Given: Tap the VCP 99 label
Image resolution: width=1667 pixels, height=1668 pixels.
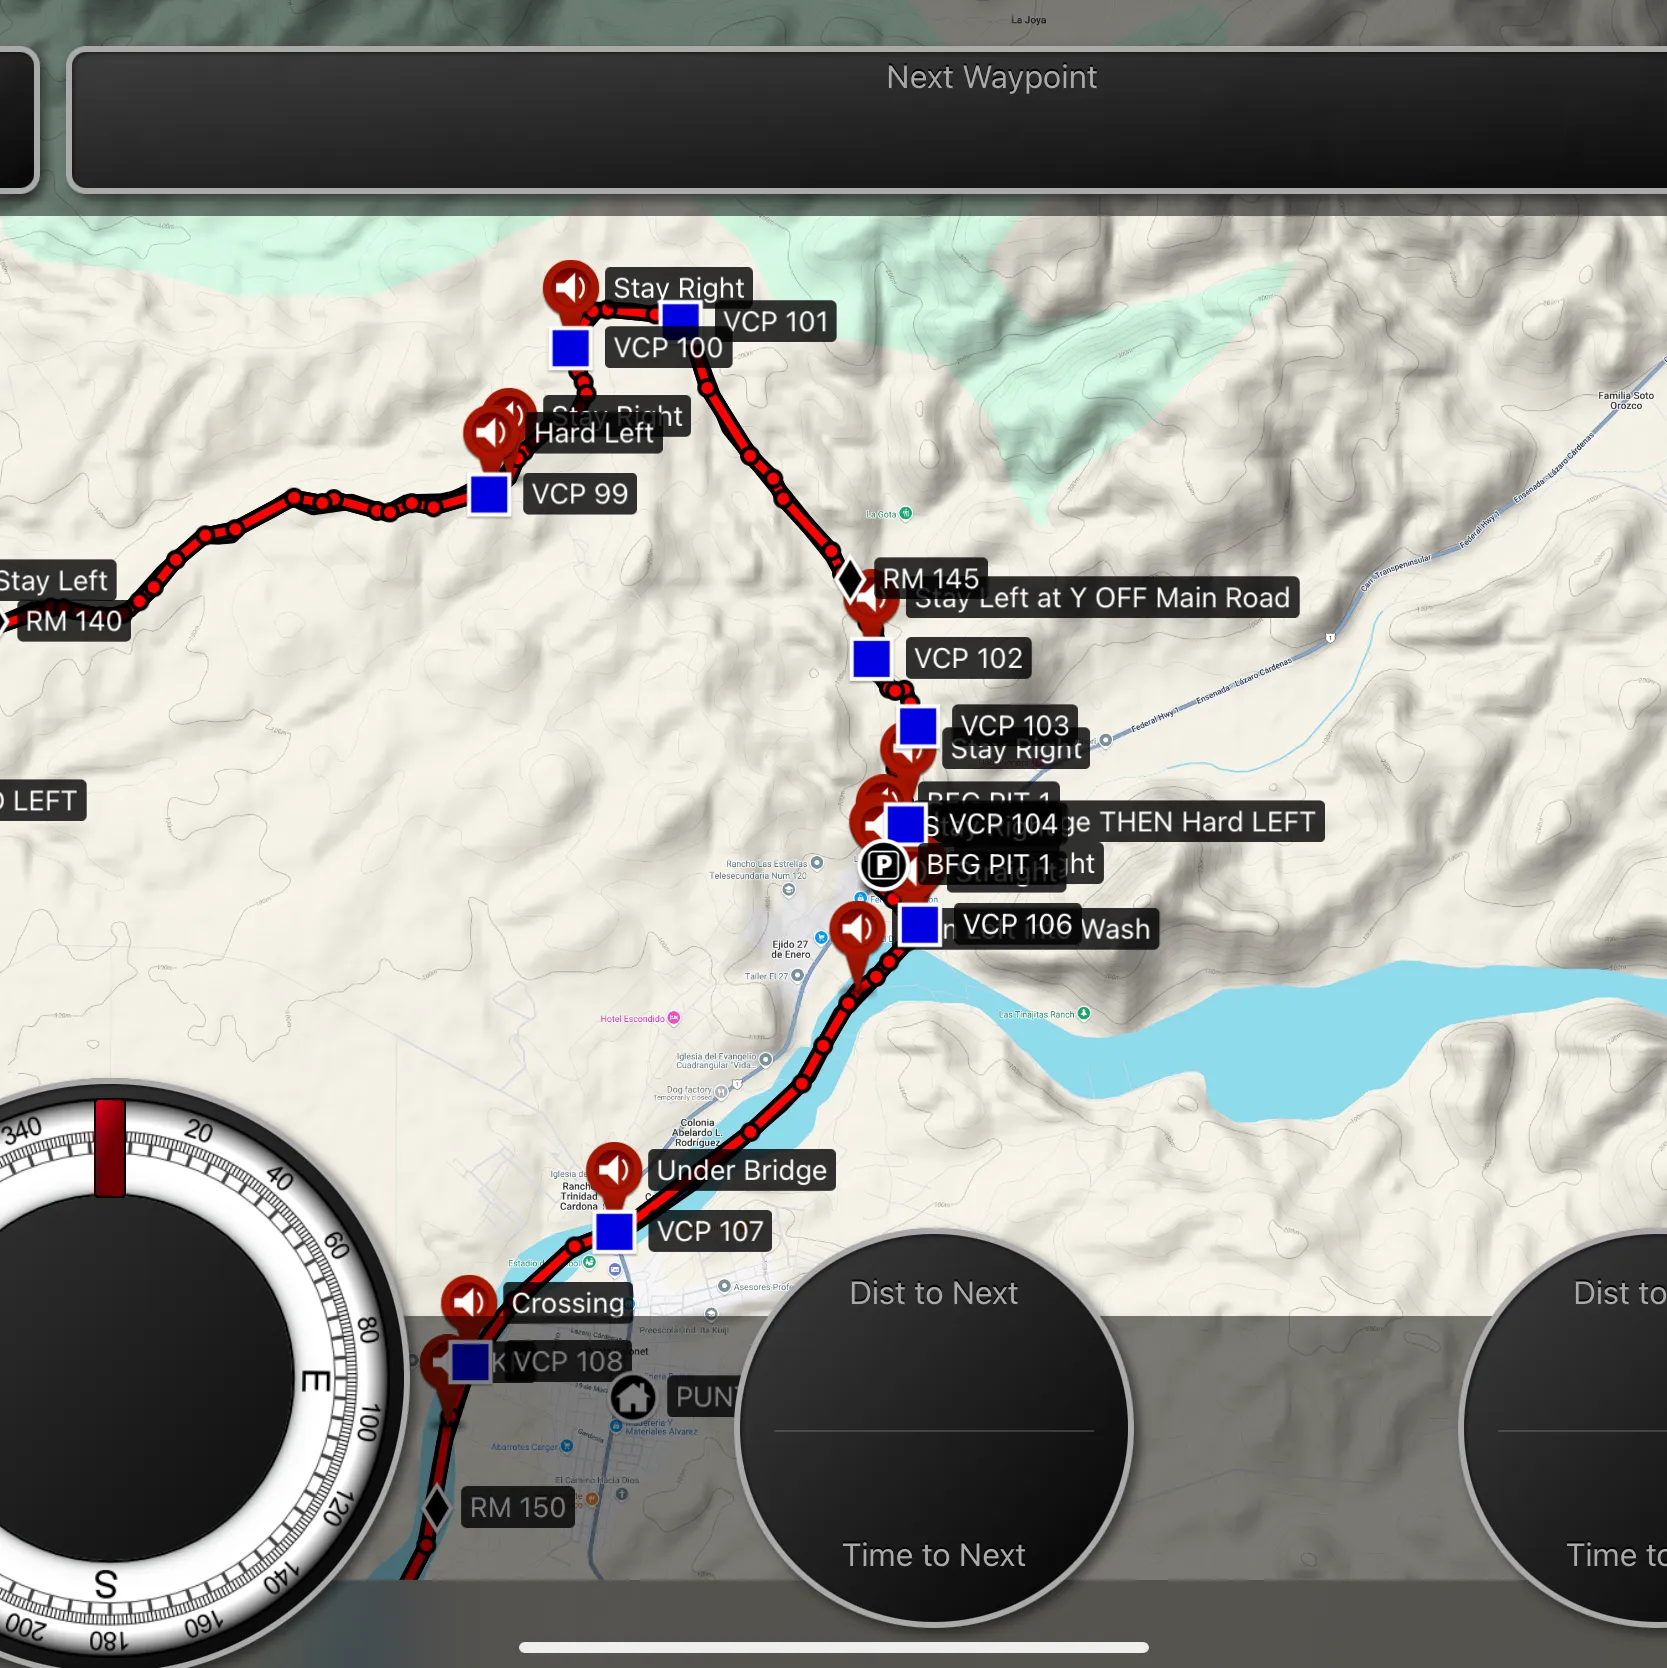Looking at the screenshot, I should point(580,494).
